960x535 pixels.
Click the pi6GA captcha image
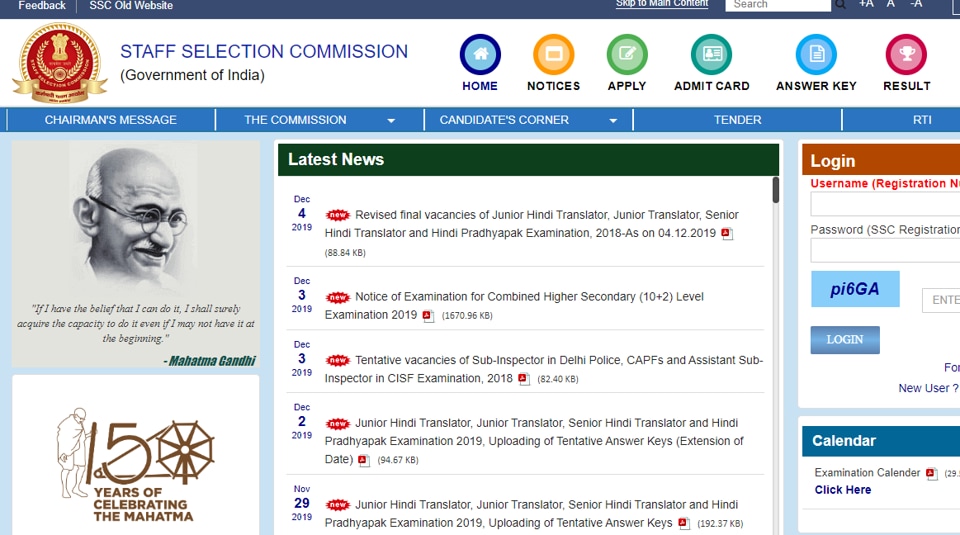855,289
